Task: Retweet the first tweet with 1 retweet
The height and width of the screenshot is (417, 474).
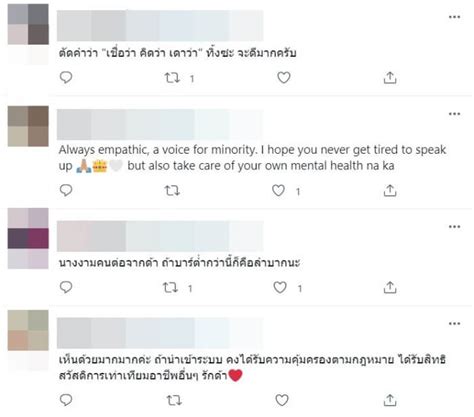Action: pyautogui.click(x=172, y=78)
